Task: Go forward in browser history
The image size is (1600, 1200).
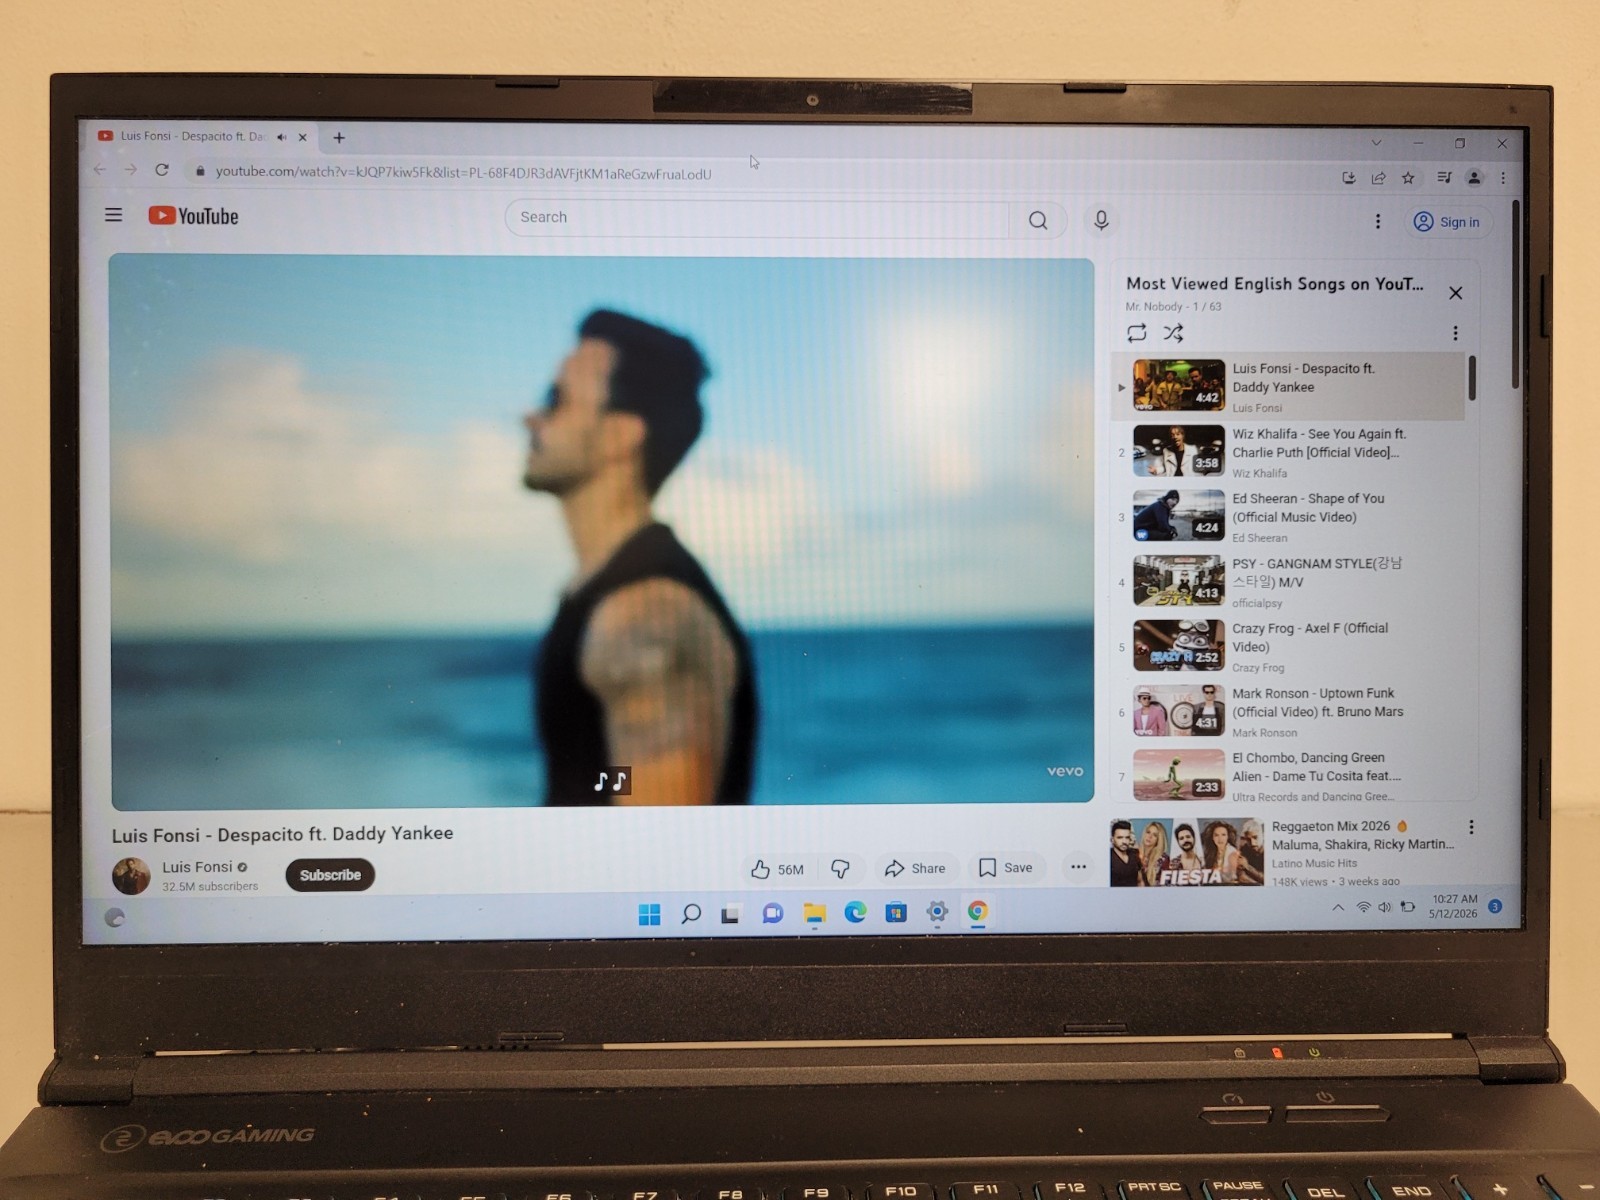Action: click(x=131, y=170)
